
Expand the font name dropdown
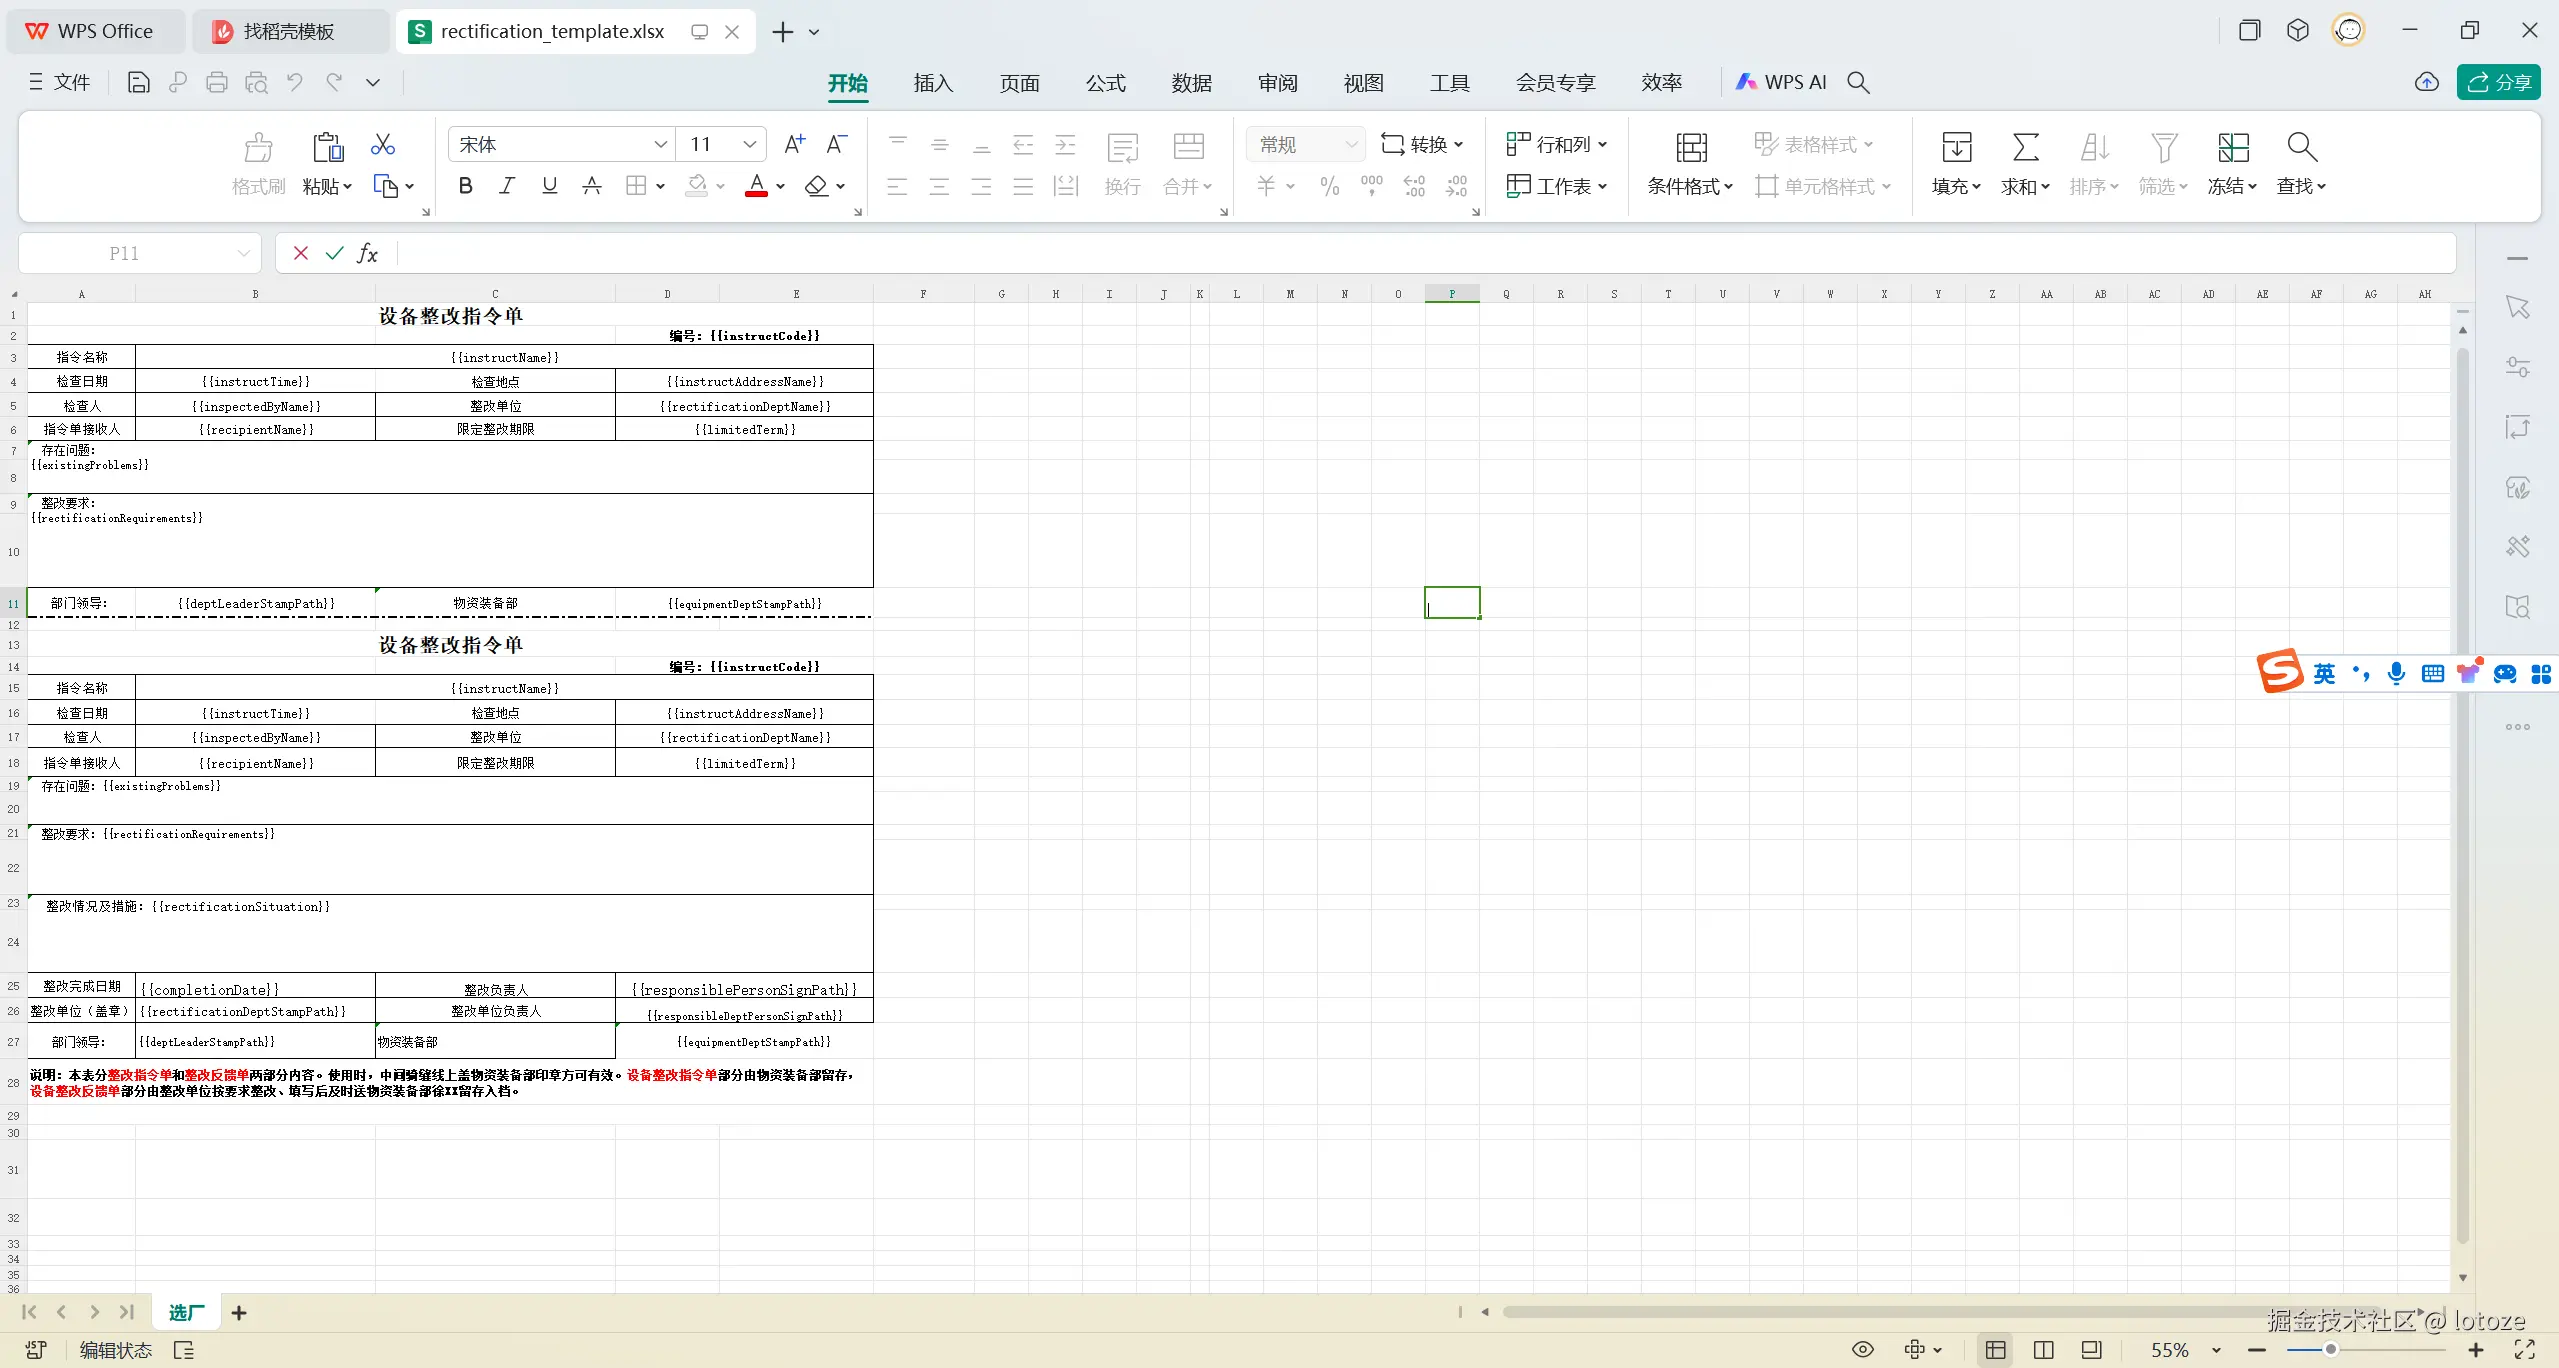(x=660, y=145)
